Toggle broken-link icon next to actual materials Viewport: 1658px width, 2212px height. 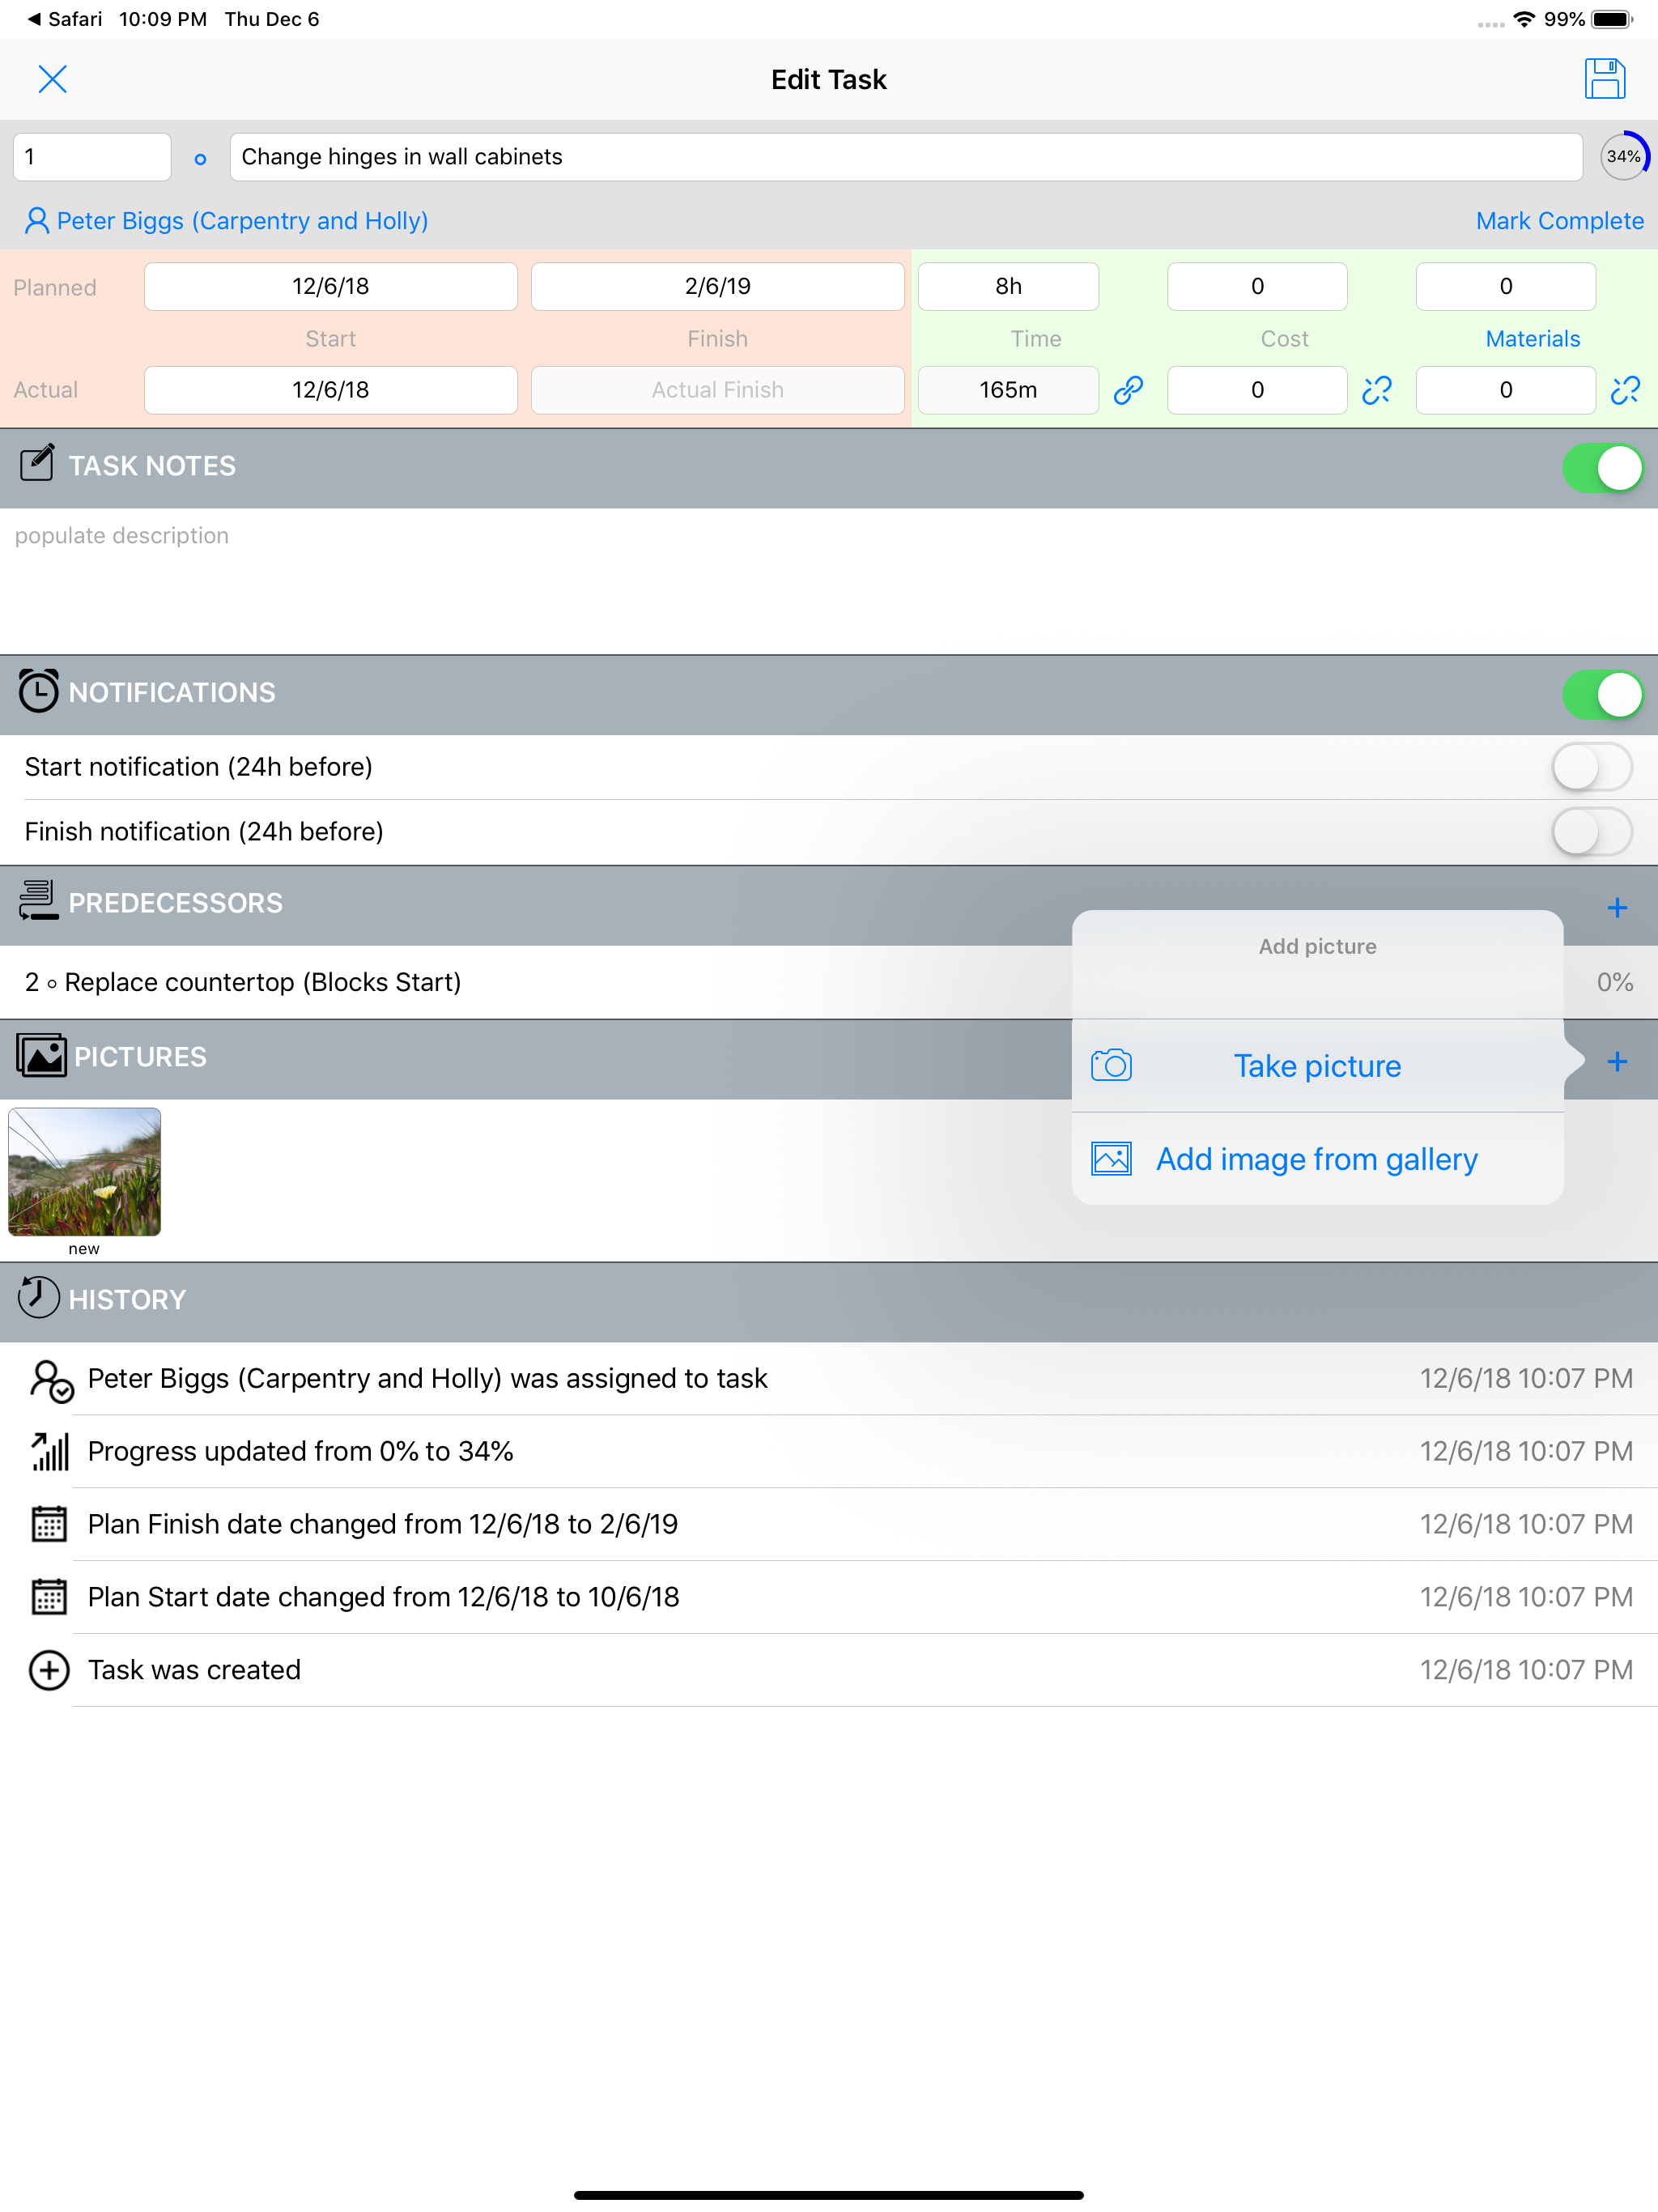[1625, 390]
